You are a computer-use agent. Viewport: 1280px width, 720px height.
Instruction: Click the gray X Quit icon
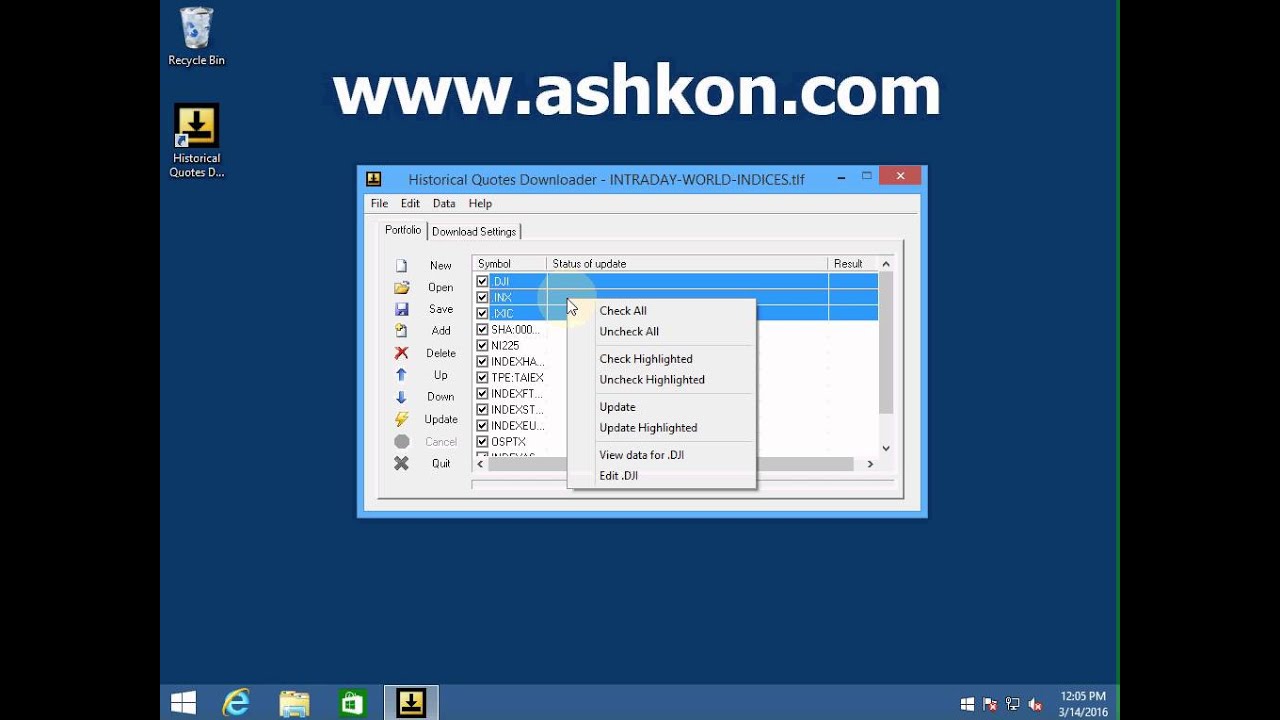(401, 463)
